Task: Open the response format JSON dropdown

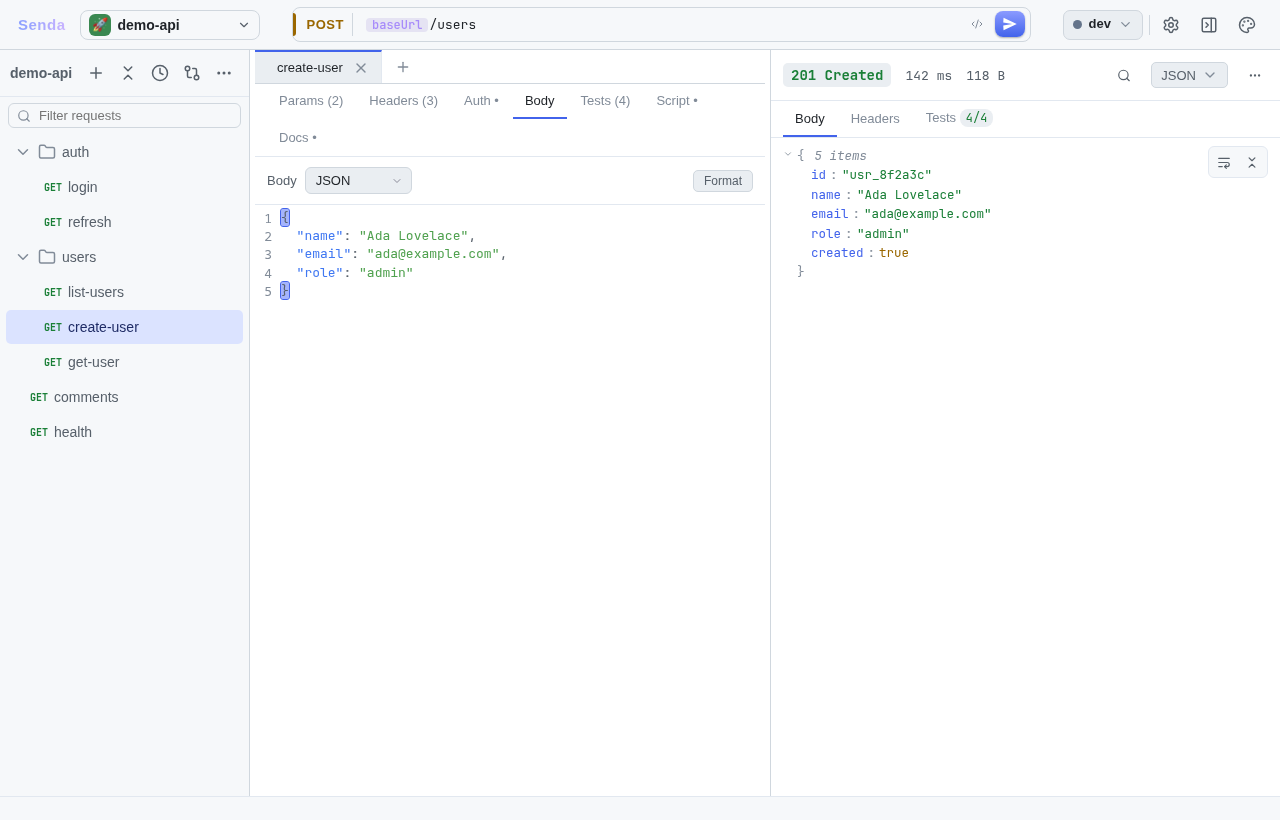Action: pyautogui.click(x=1189, y=75)
